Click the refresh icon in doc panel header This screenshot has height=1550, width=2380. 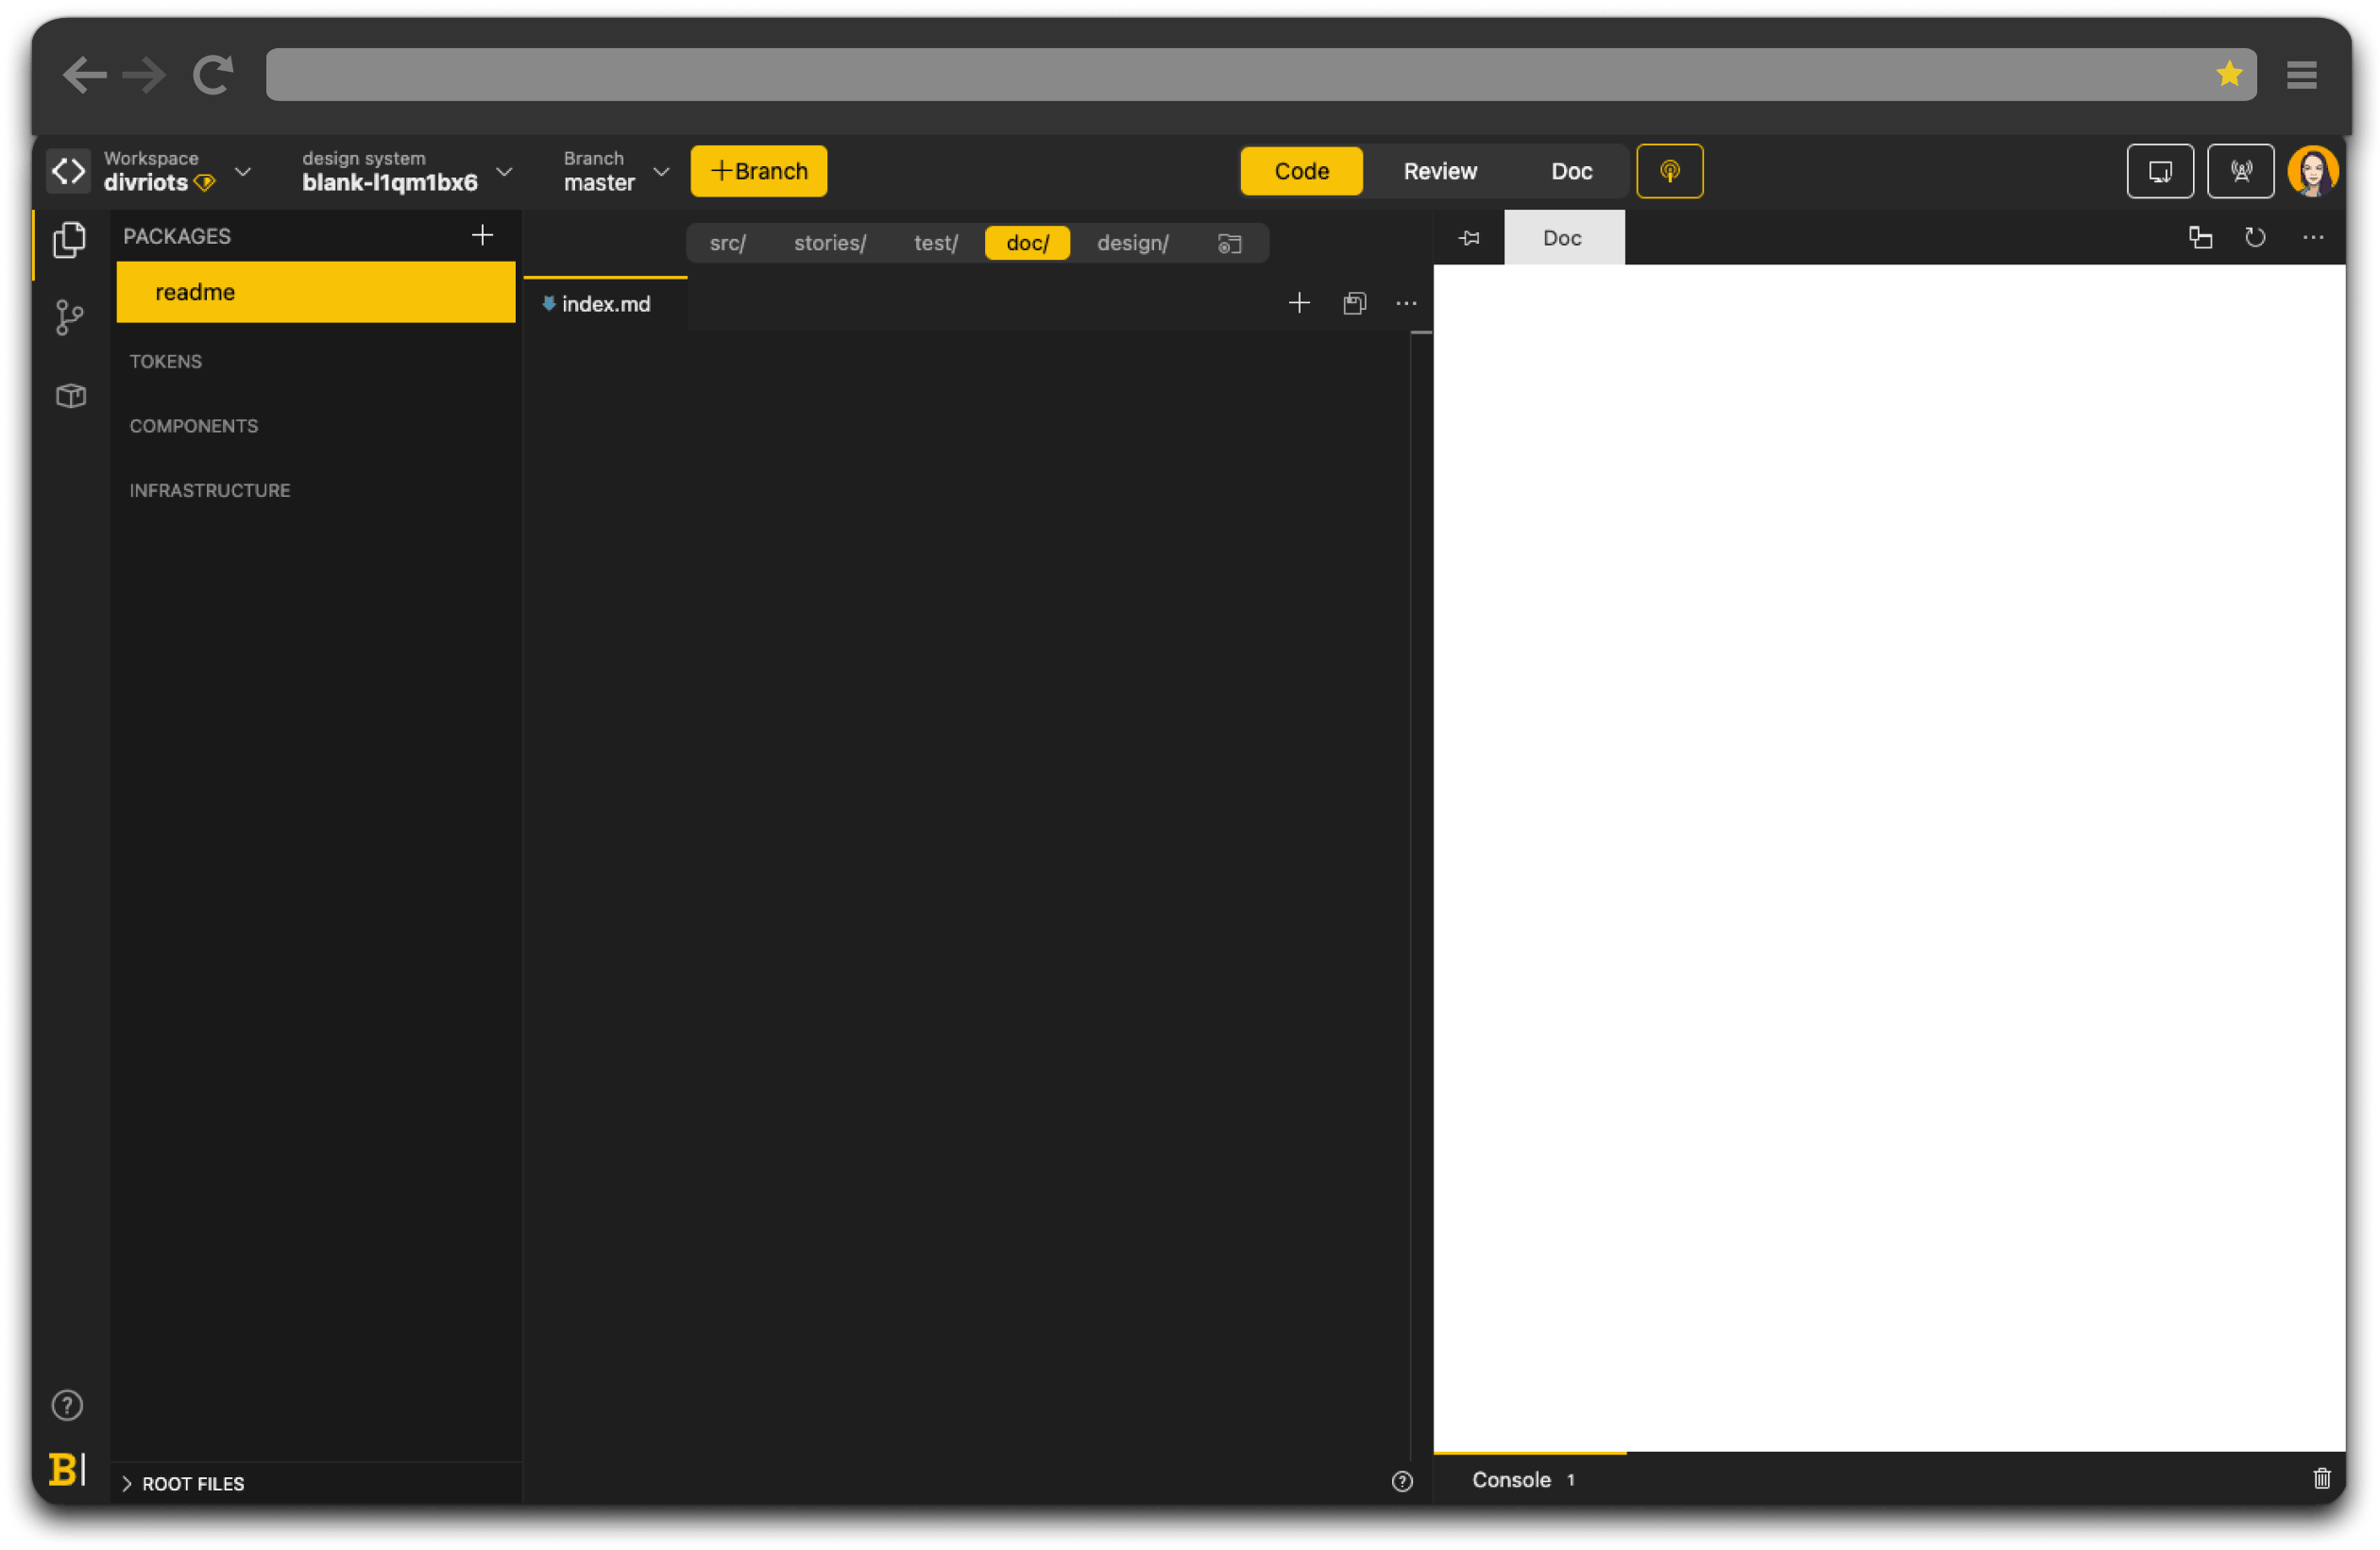click(x=2257, y=240)
